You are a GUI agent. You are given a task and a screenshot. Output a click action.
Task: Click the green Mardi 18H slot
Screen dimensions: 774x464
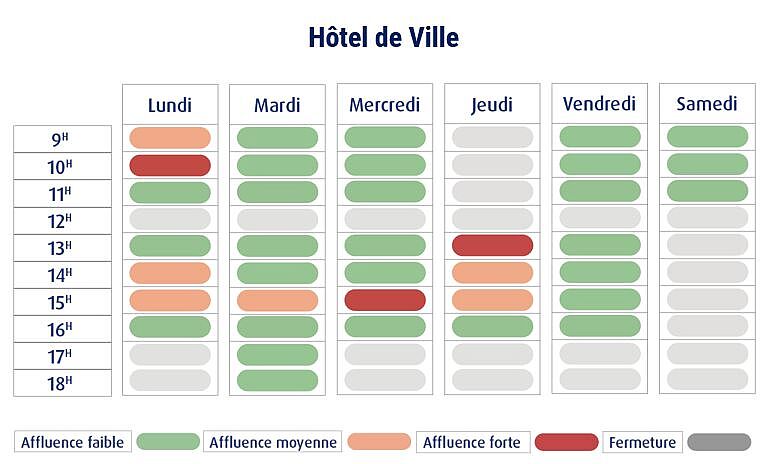(x=277, y=380)
